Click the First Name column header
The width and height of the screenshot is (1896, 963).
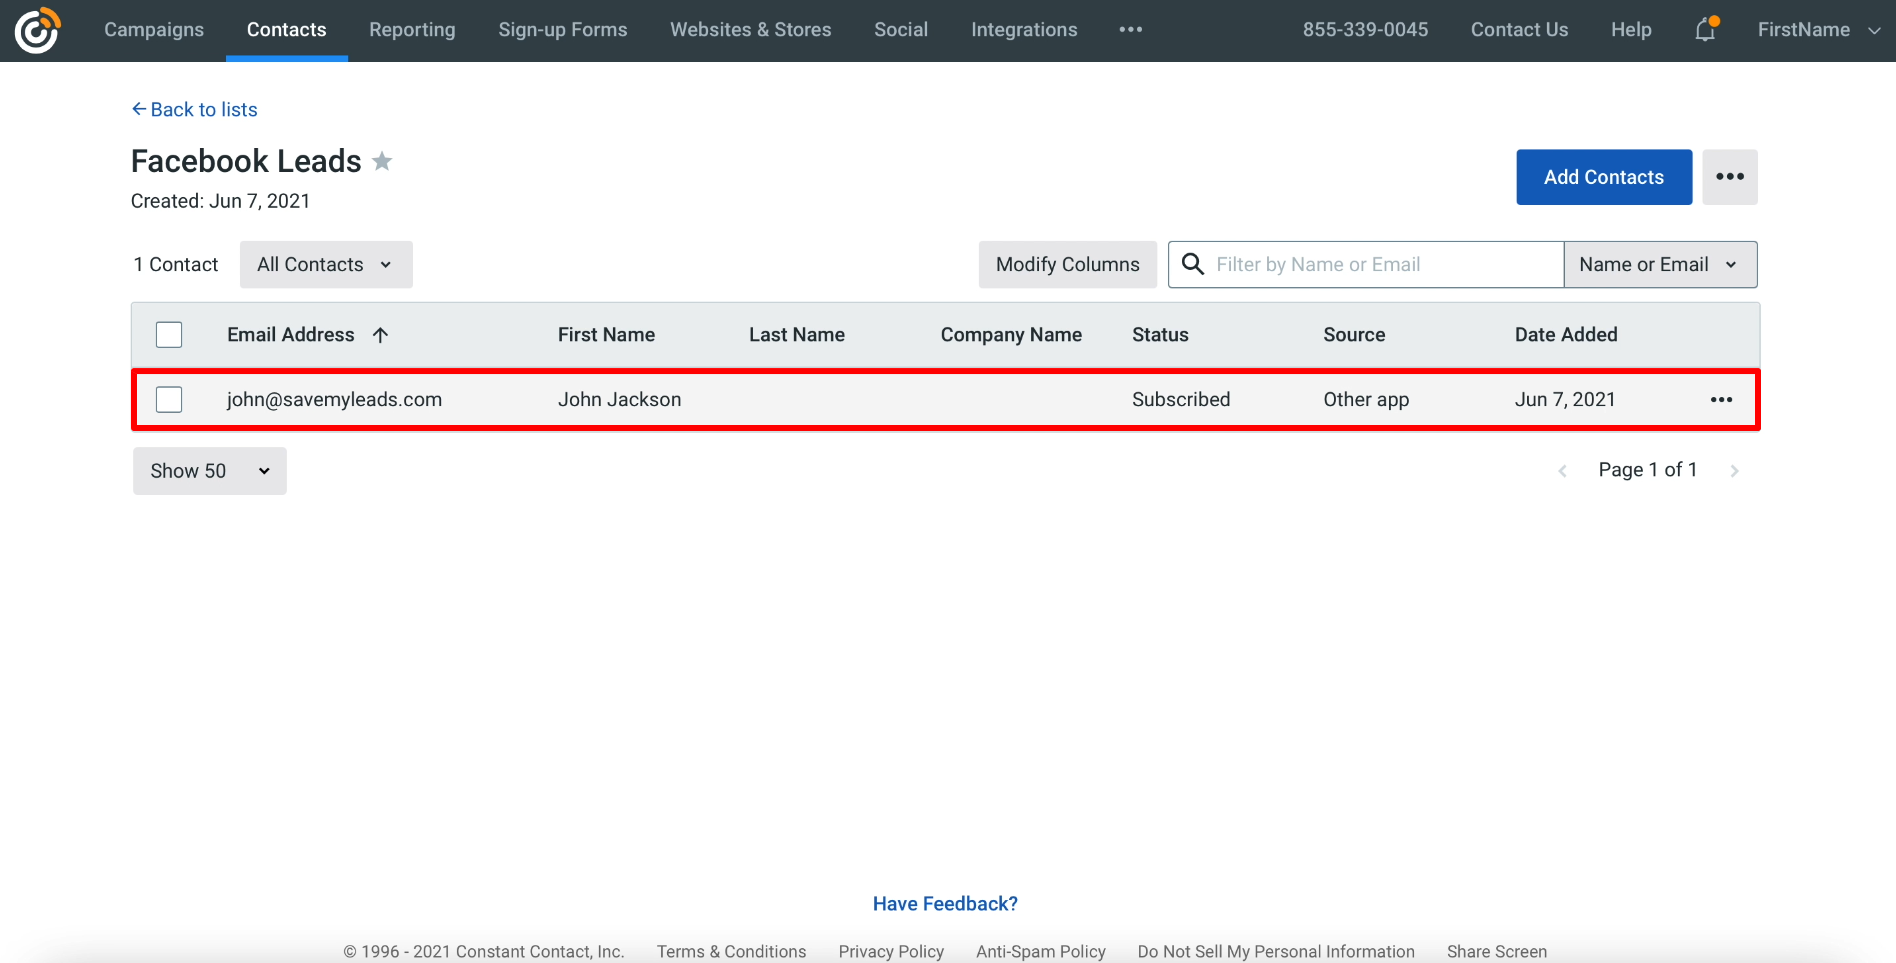[606, 335]
